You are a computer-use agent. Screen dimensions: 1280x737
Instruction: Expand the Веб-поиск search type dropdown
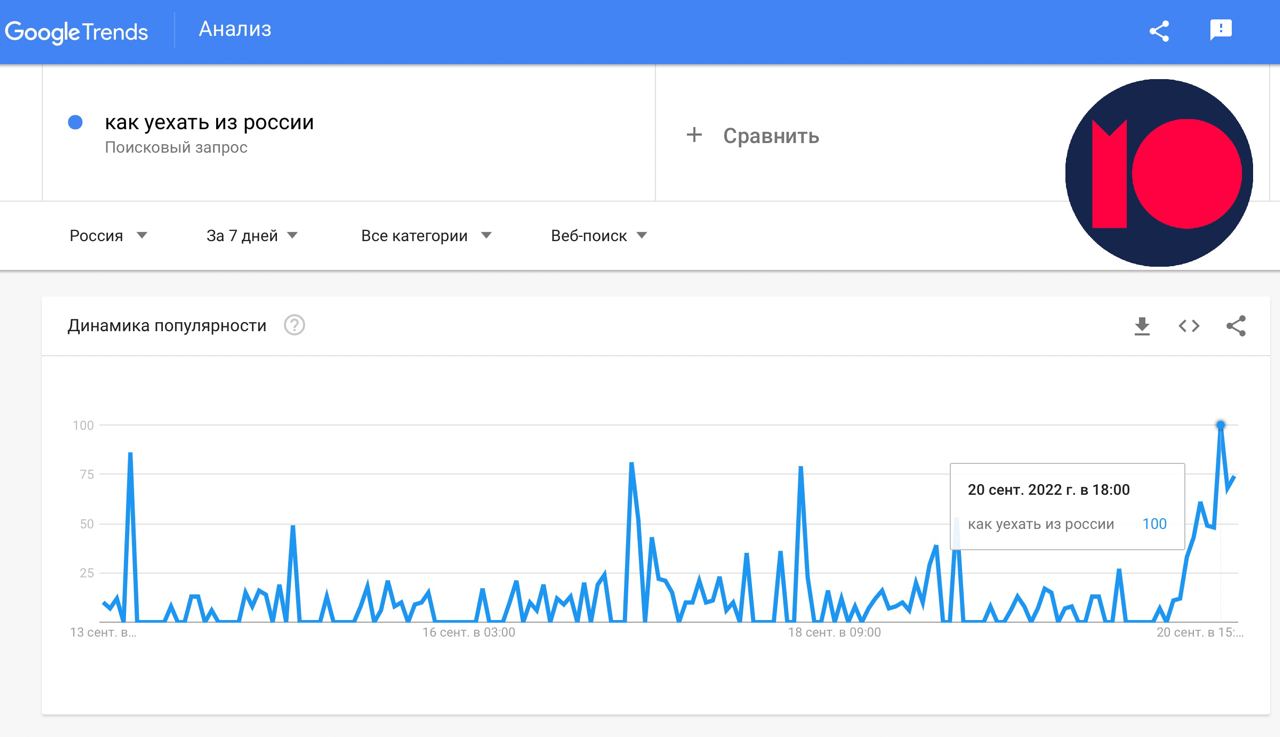point(599,236)
